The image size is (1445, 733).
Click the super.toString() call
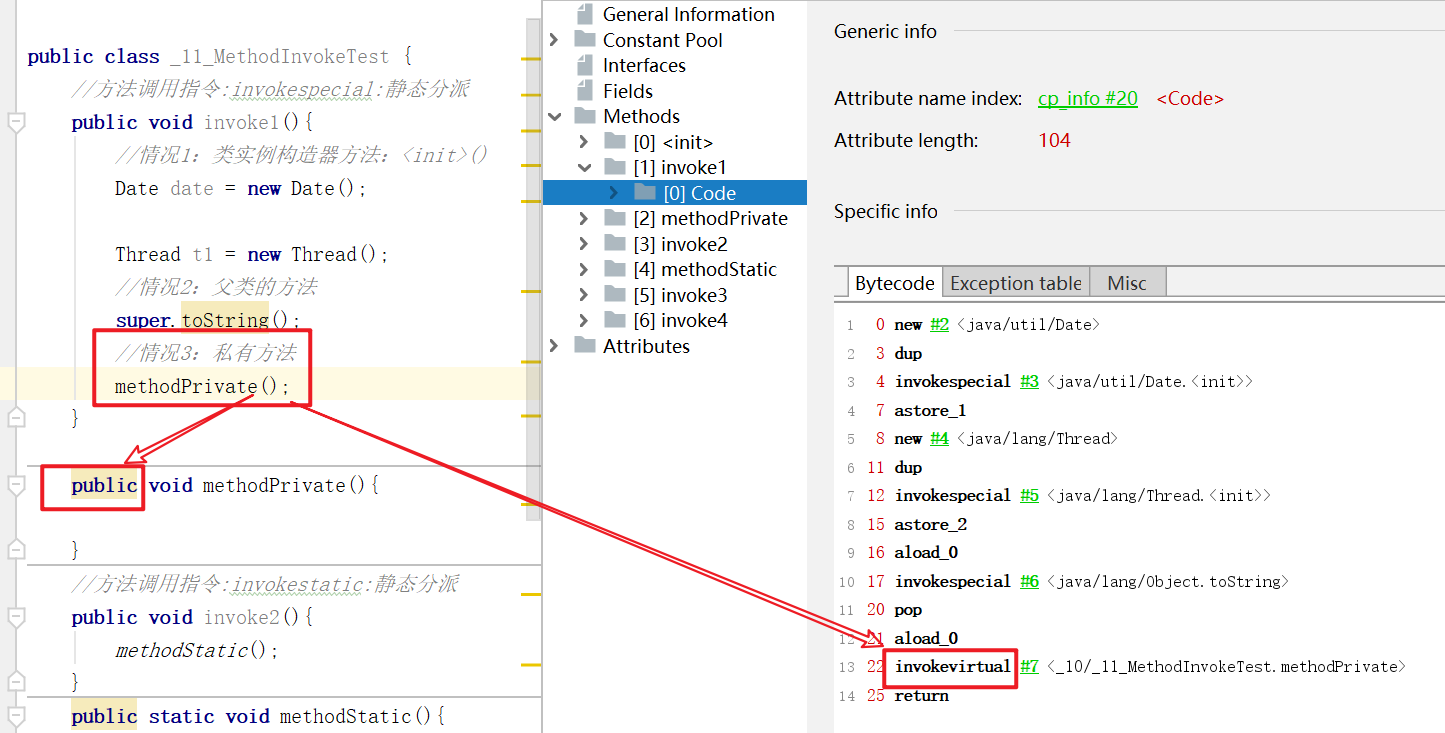pyautogui.click(x=207, y=321)
